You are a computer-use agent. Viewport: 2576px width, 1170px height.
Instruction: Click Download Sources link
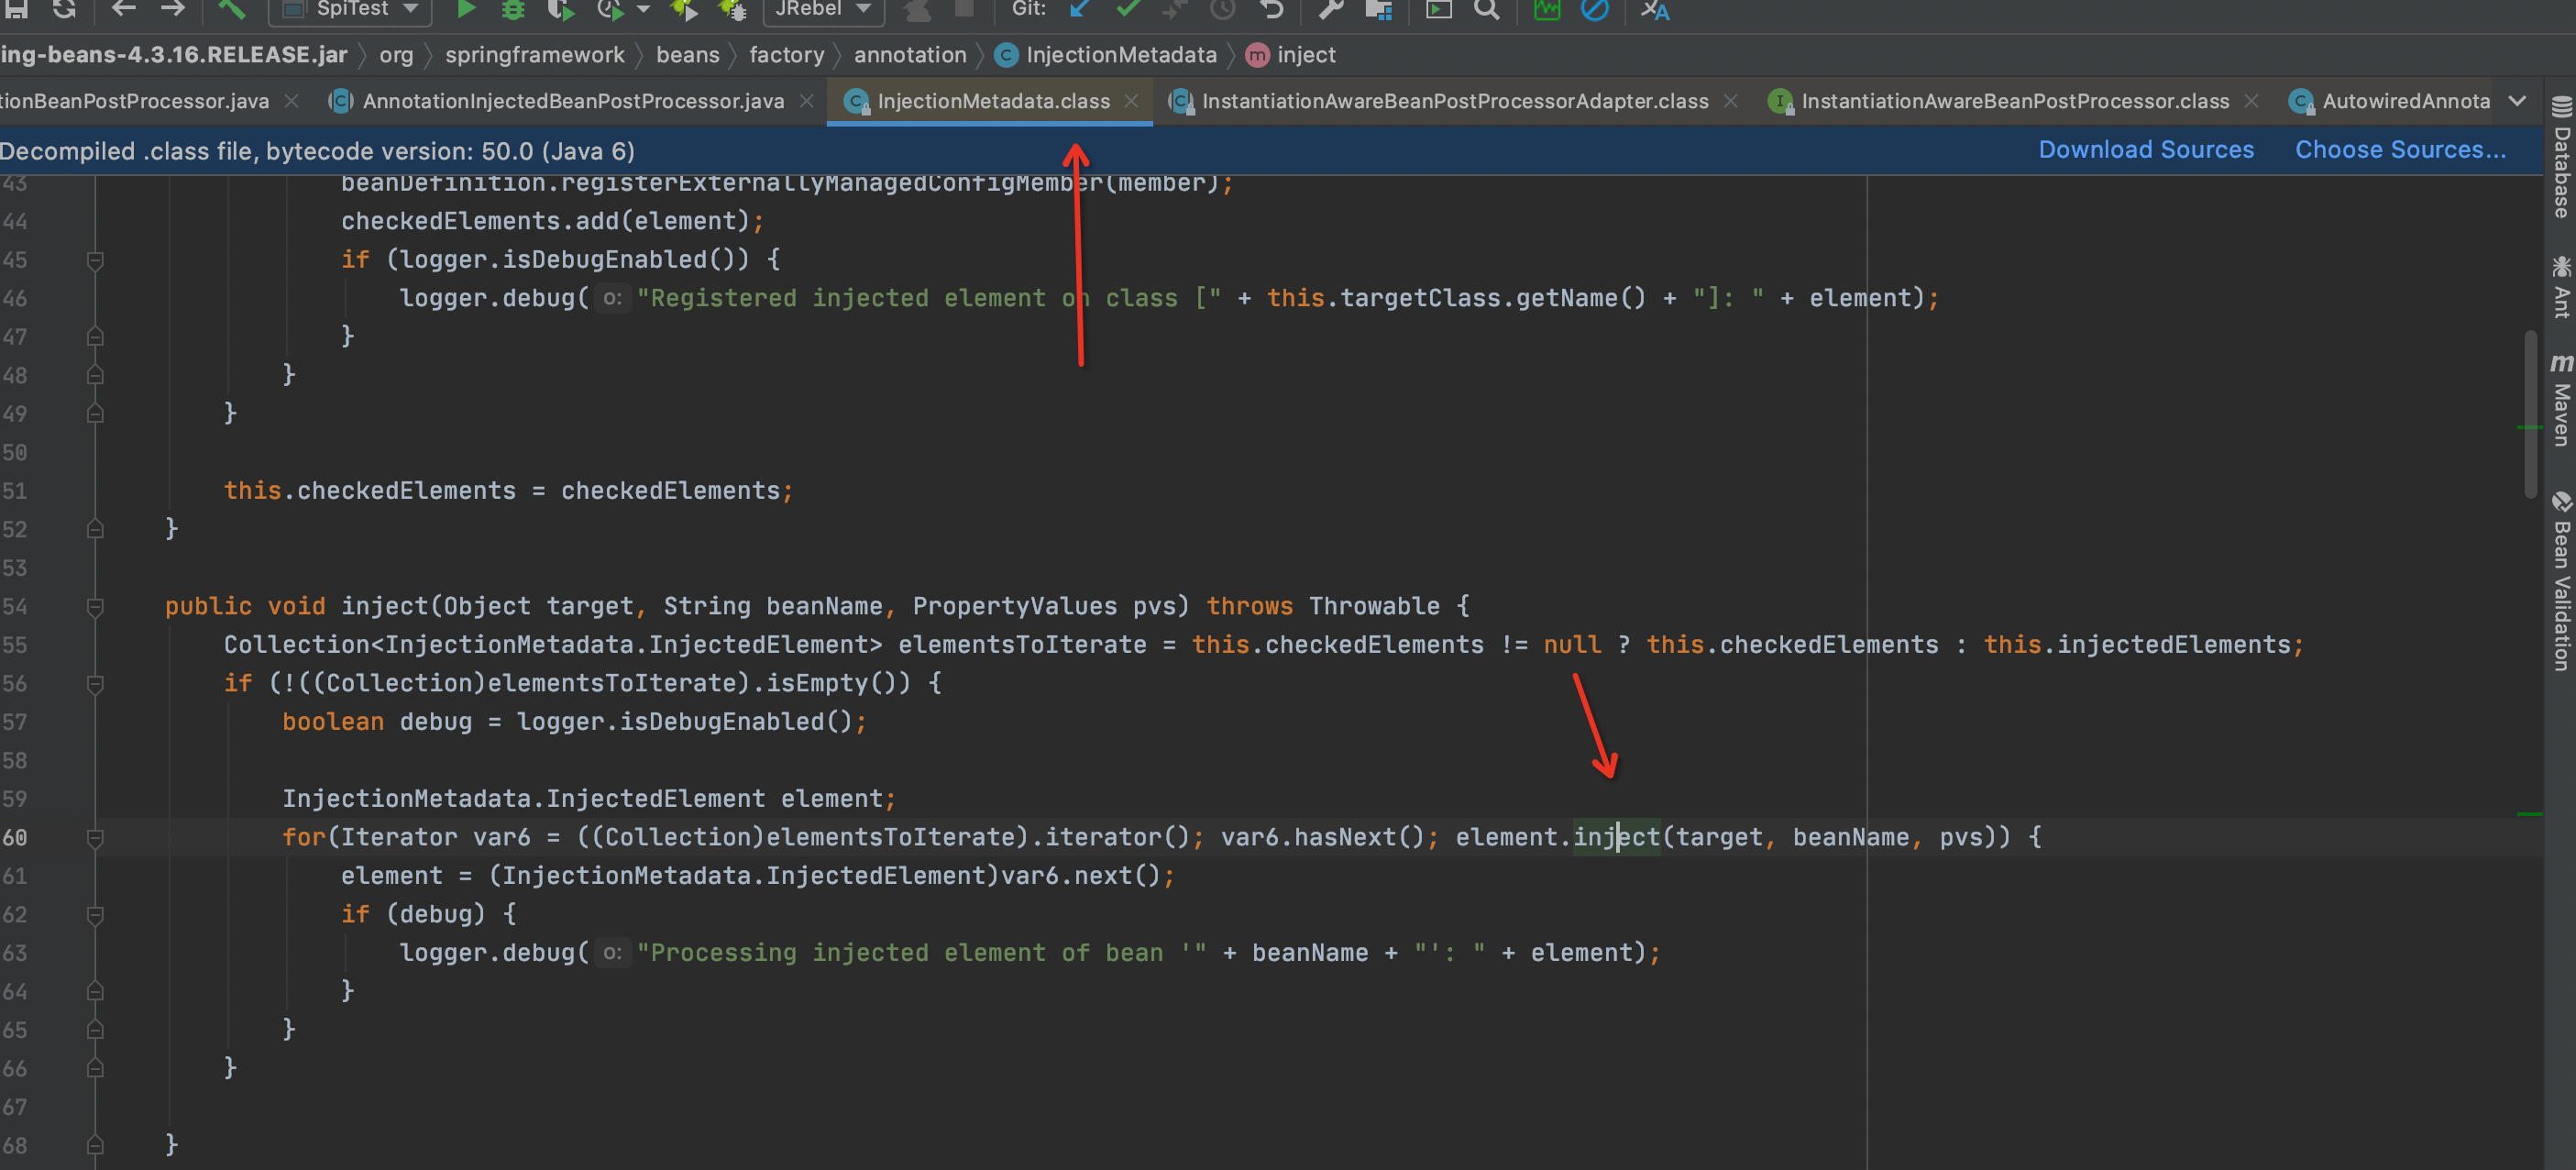tap(2145, 150)
